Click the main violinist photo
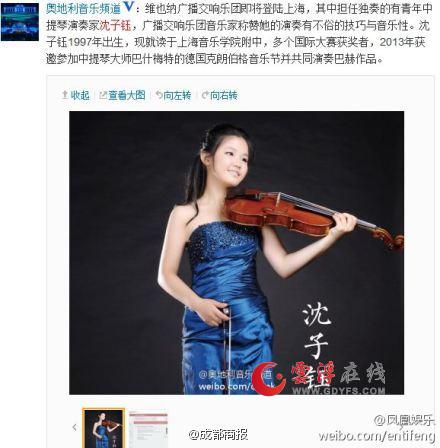Image resolution: width=440 pixels, height=448 pixels. 236,253
